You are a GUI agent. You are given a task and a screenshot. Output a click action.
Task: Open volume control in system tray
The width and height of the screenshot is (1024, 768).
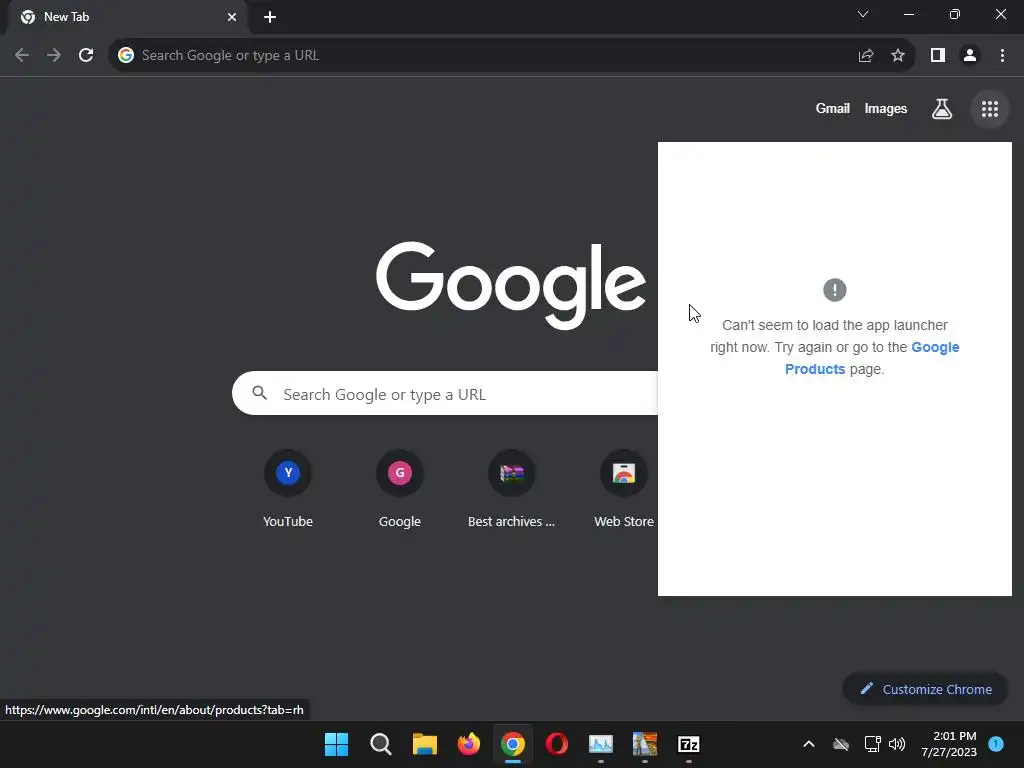(x=897, y=744)
